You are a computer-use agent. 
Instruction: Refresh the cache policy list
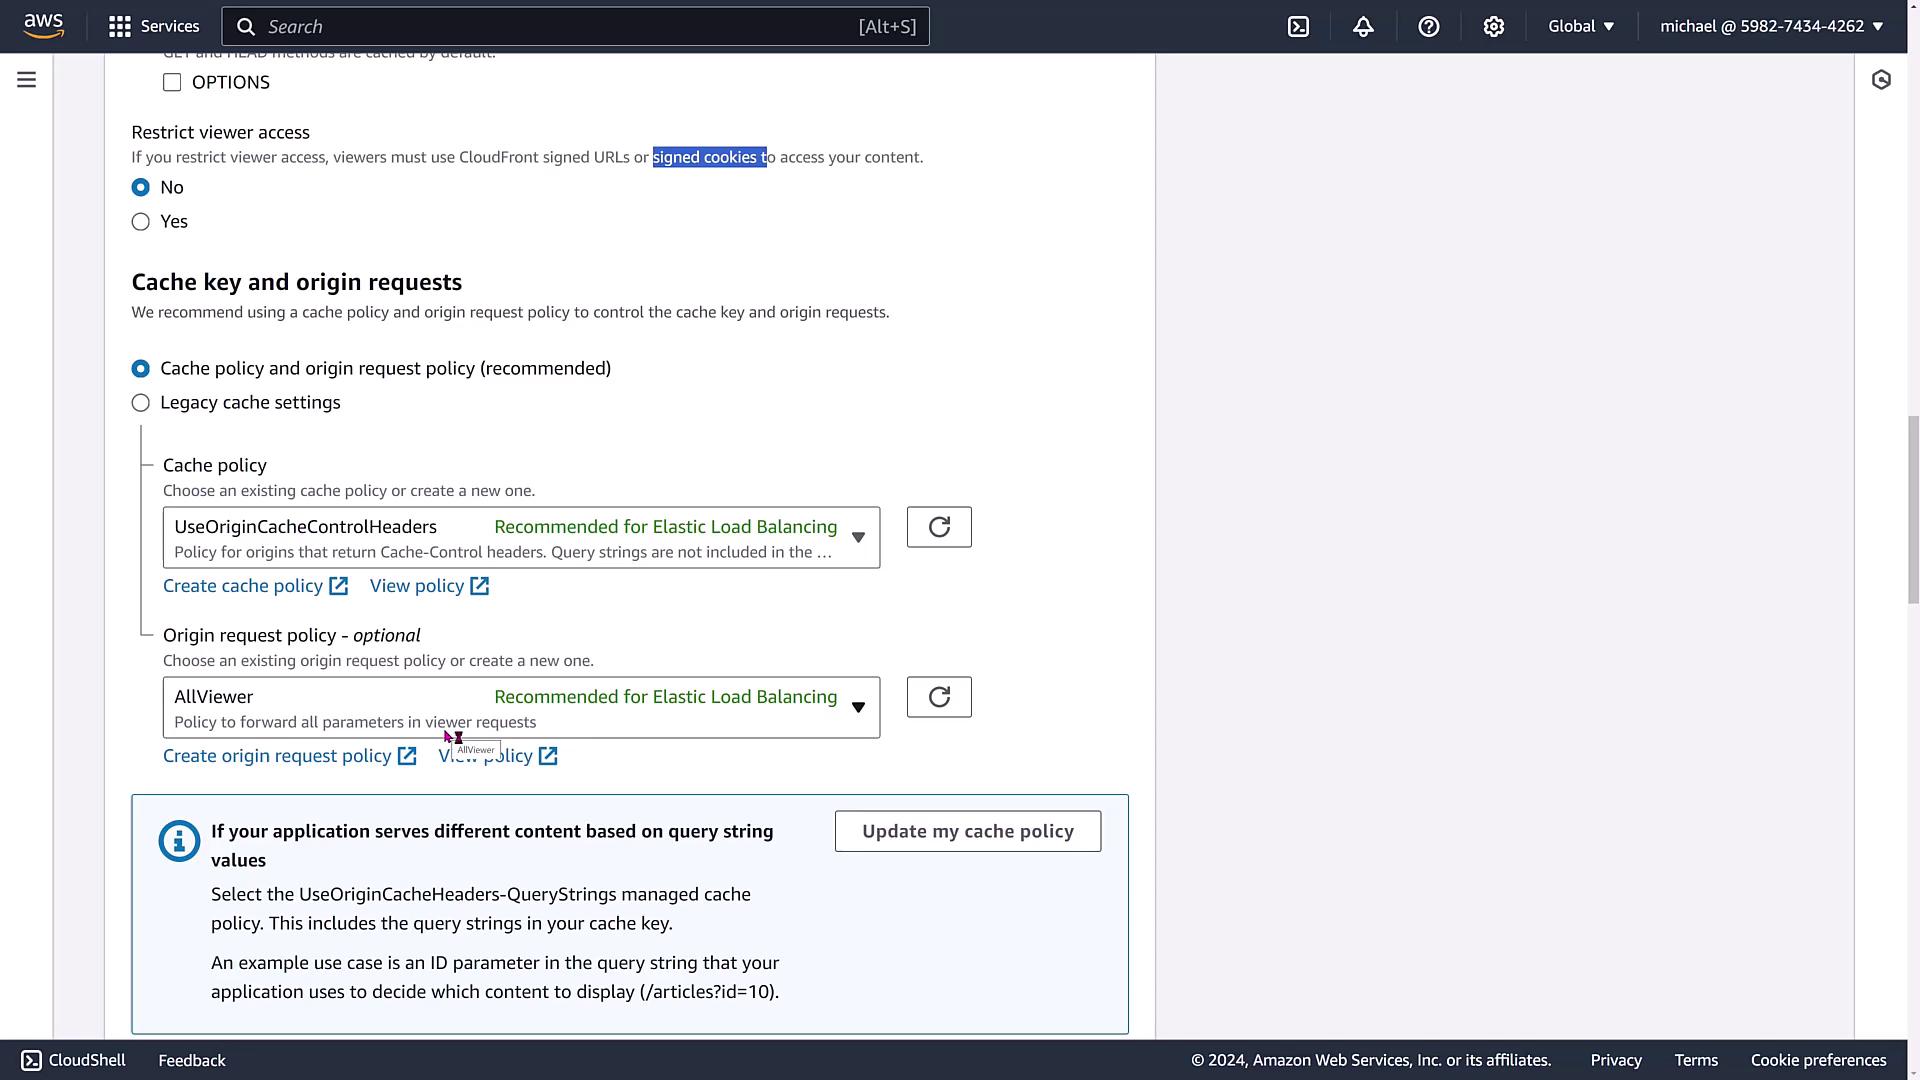938,527
